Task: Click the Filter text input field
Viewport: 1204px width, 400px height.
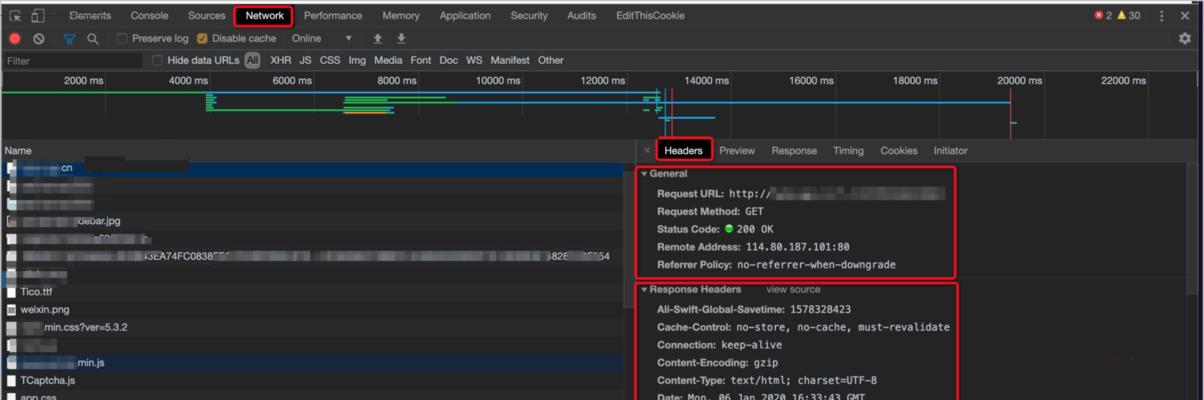Action: [70, 61]
